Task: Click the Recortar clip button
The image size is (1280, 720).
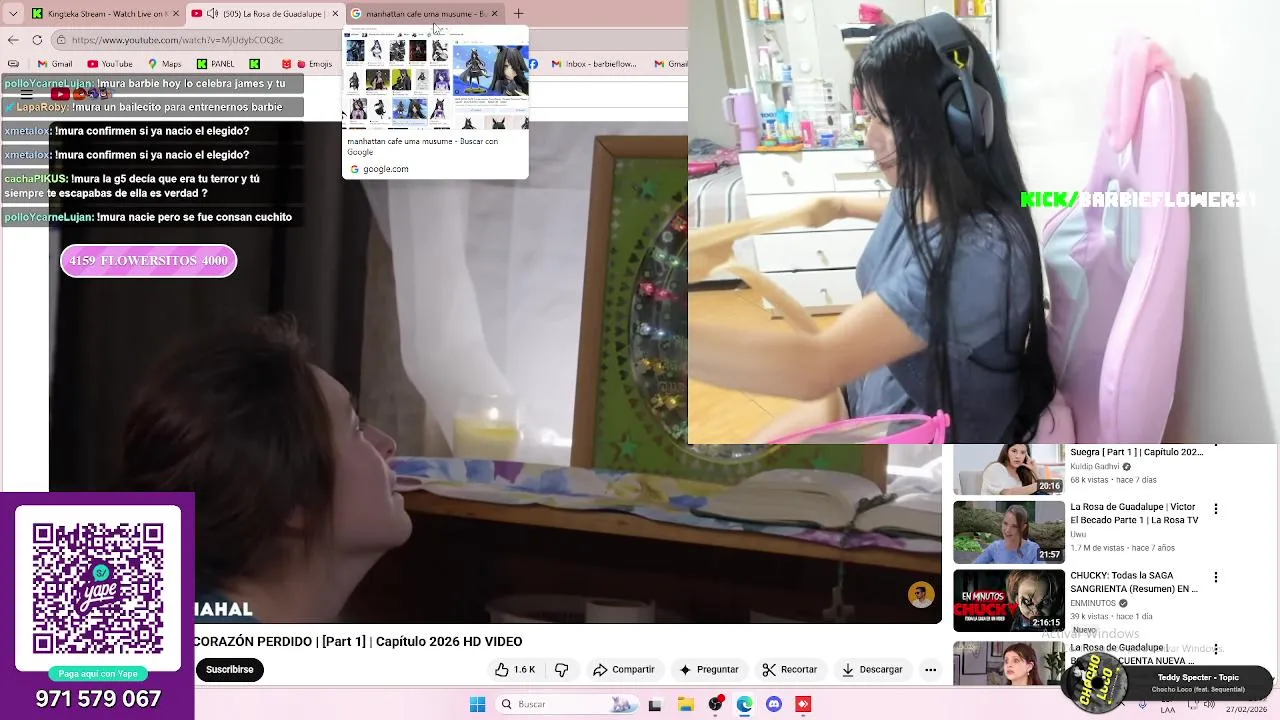Action: 790,670
